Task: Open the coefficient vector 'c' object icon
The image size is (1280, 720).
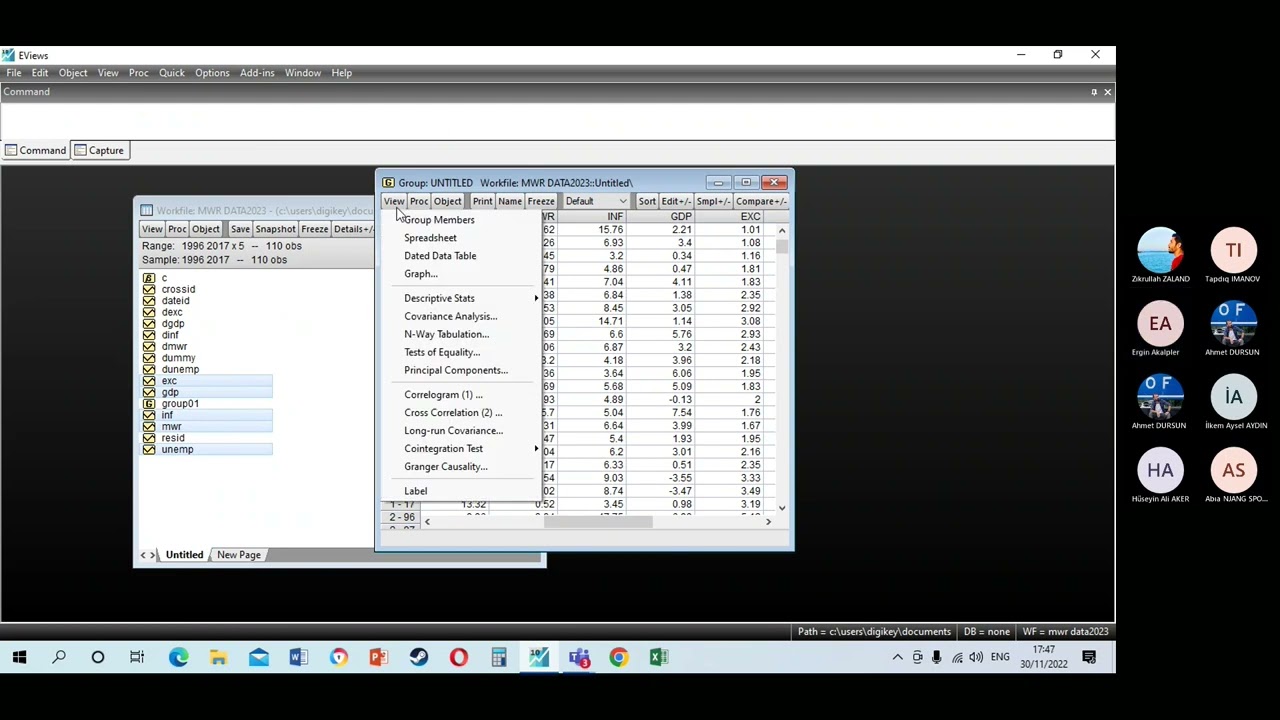Action: [149, 278]
